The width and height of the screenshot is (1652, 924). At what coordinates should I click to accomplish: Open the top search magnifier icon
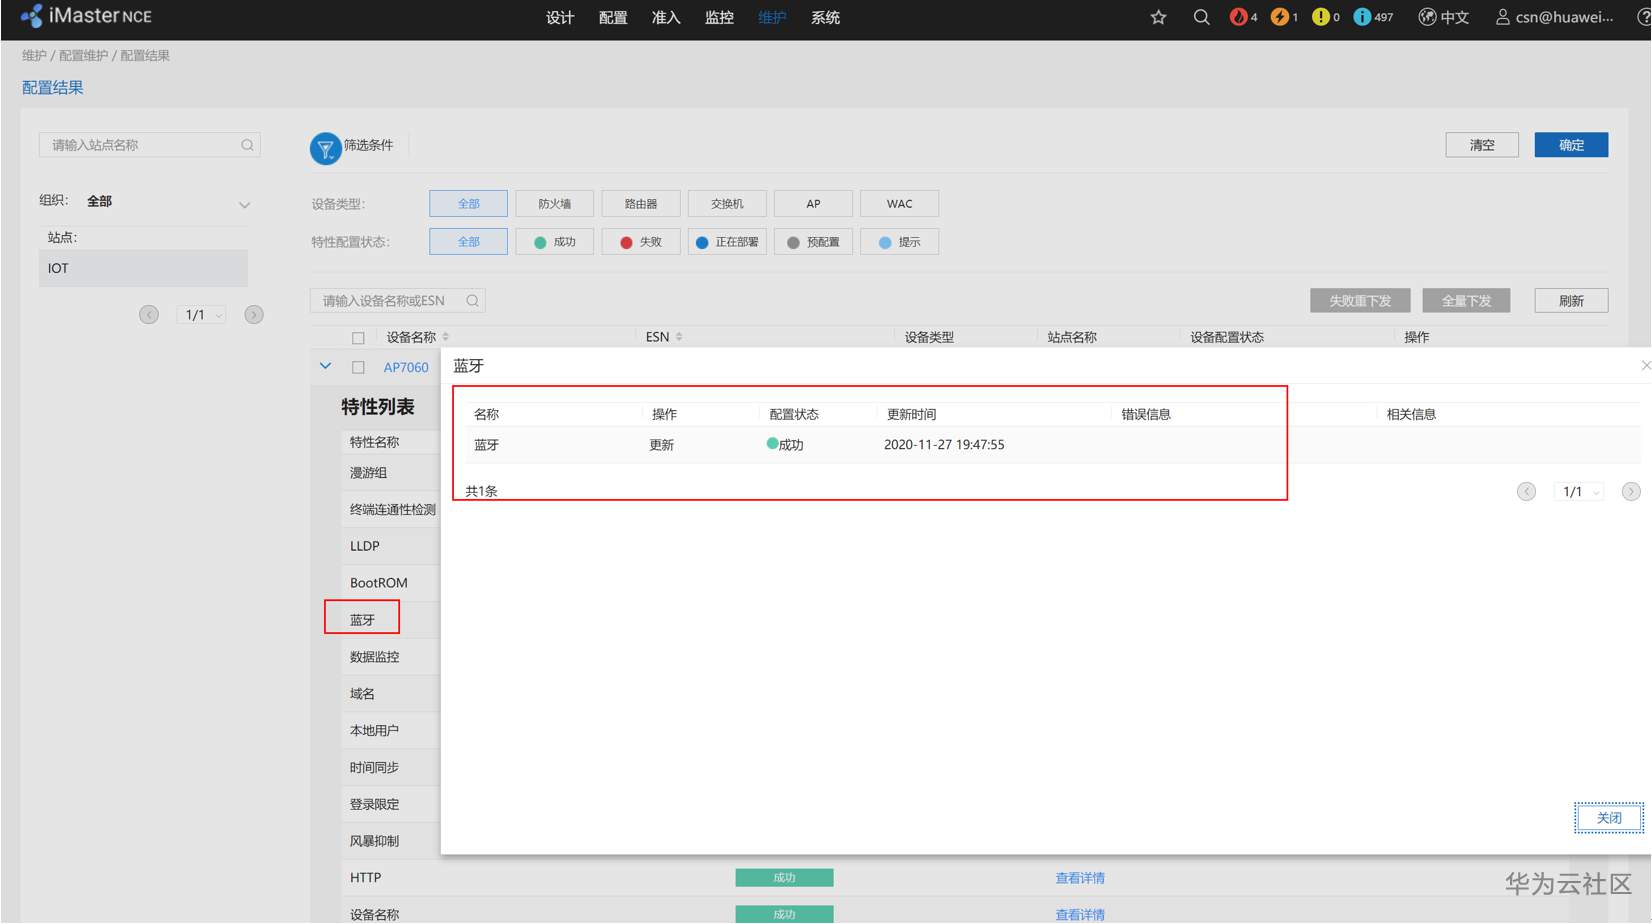[1201, 17]
